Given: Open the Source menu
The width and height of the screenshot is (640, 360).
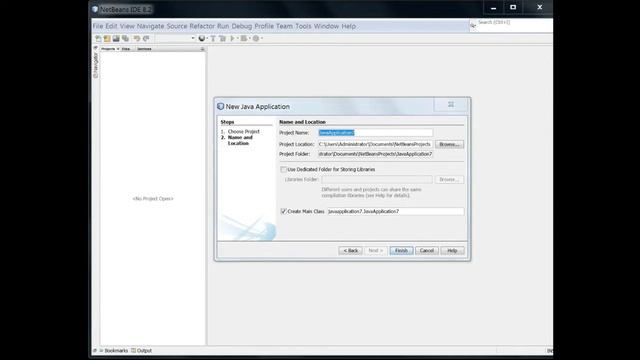Looking at the screenshot, I should tap(177, 26).
